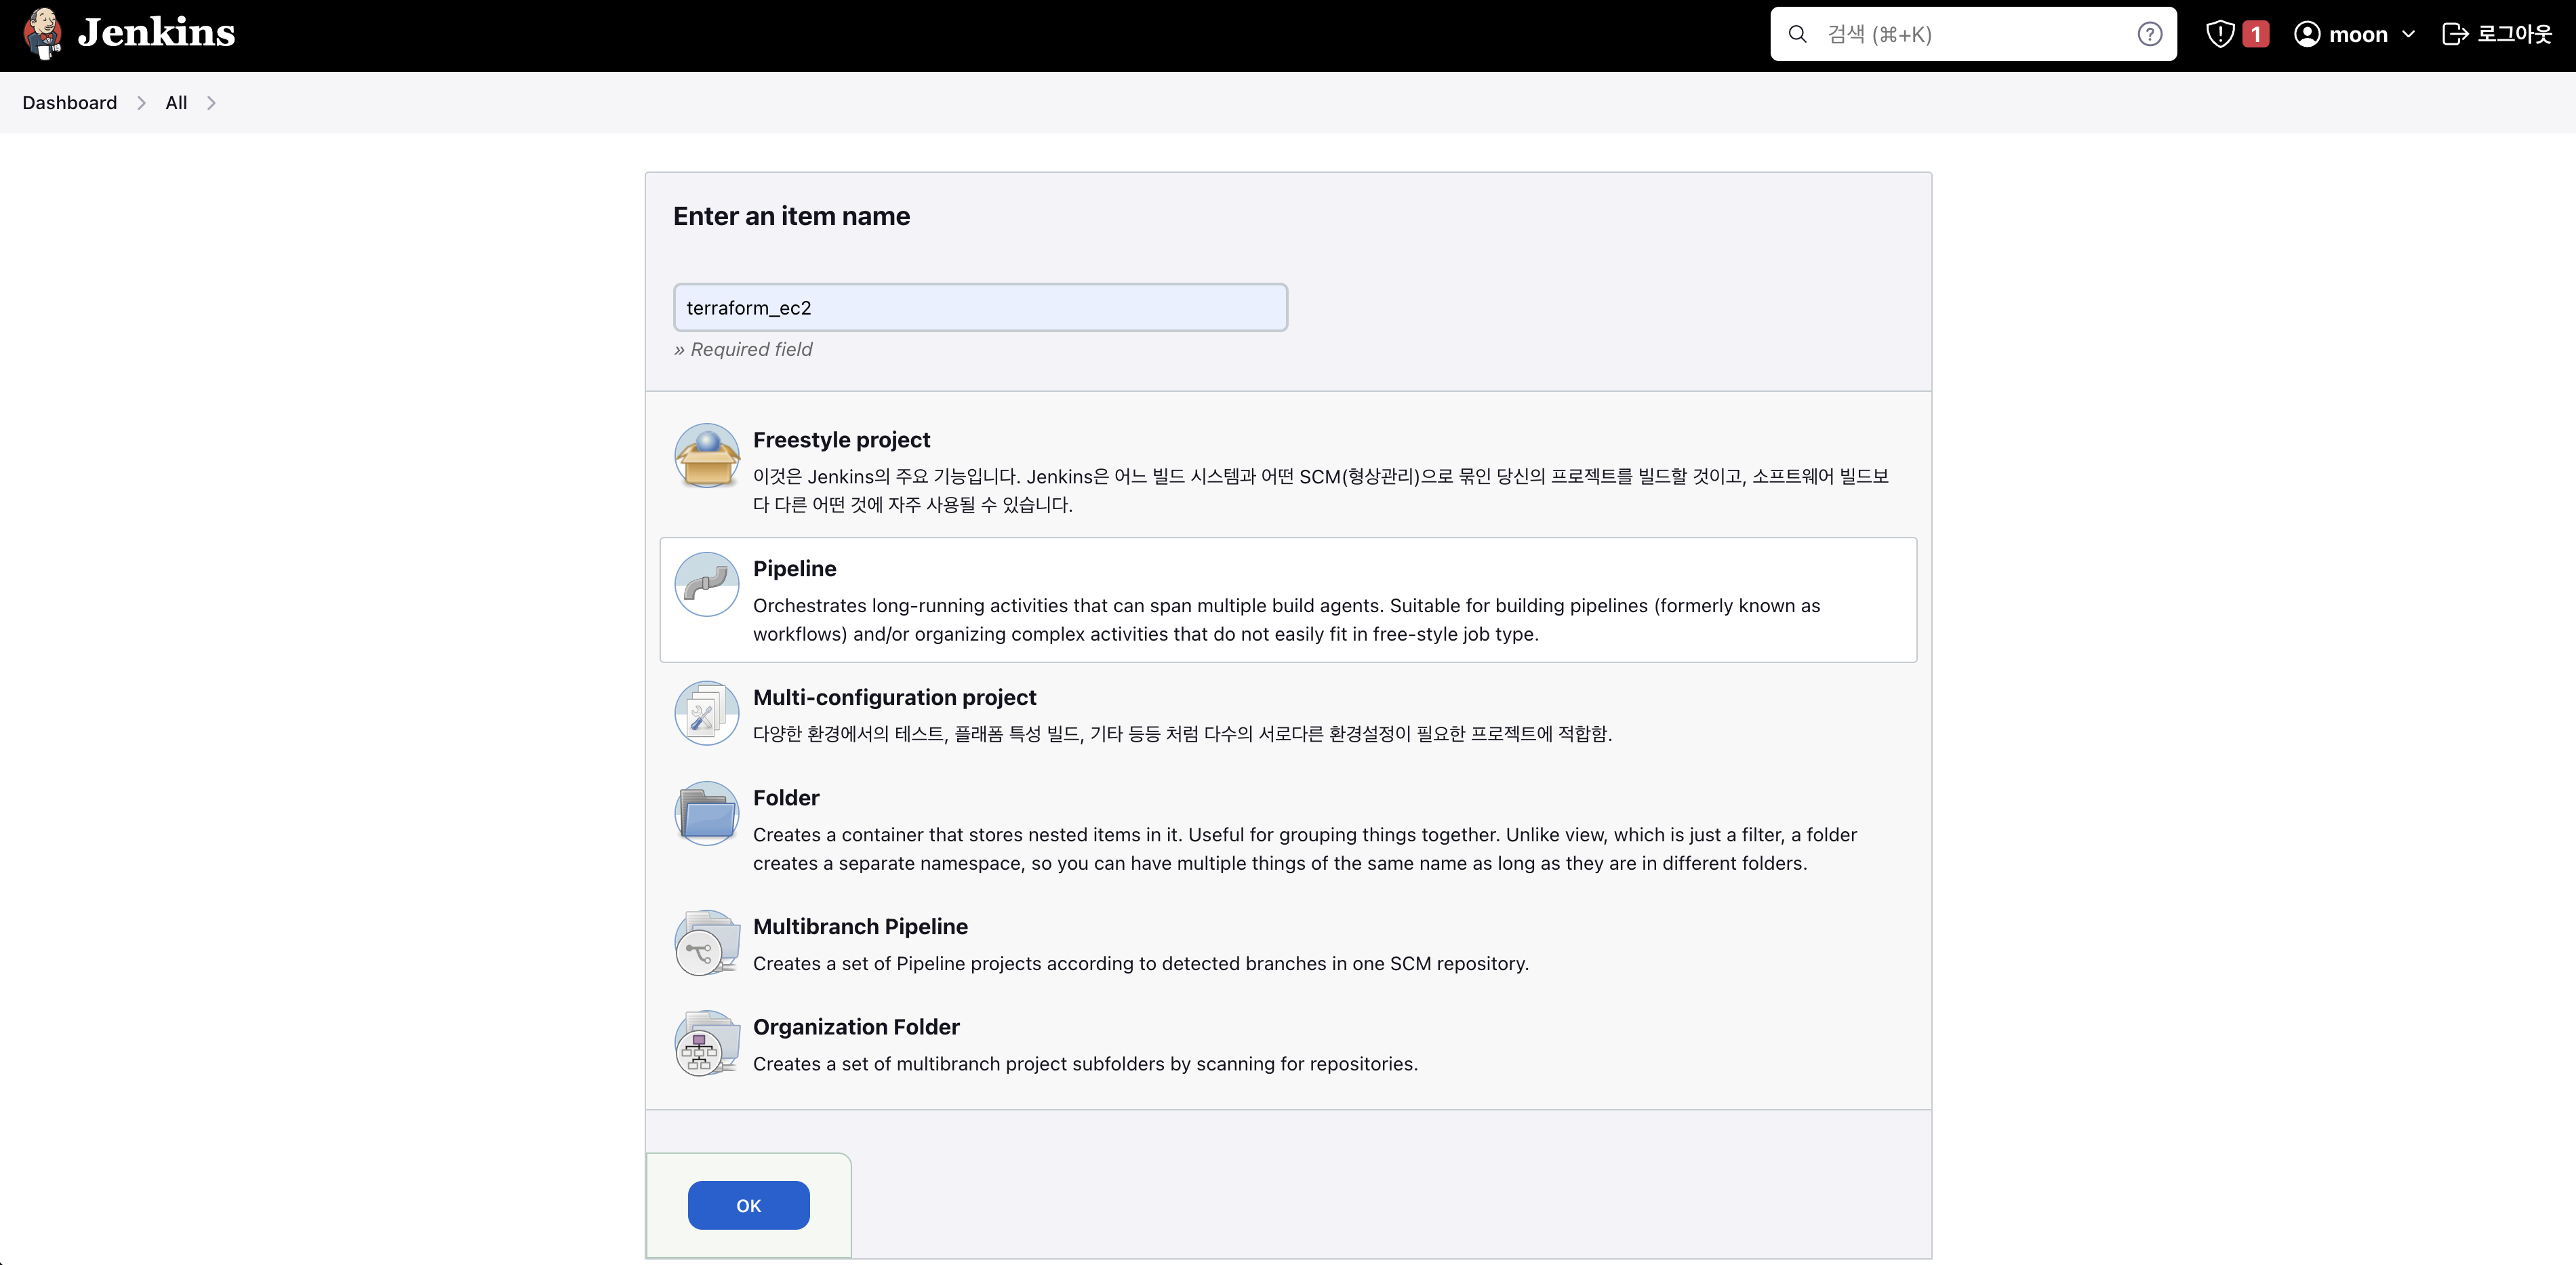
Task: Select the Freestyle project box icon
Action: click(x=706, y=456)
